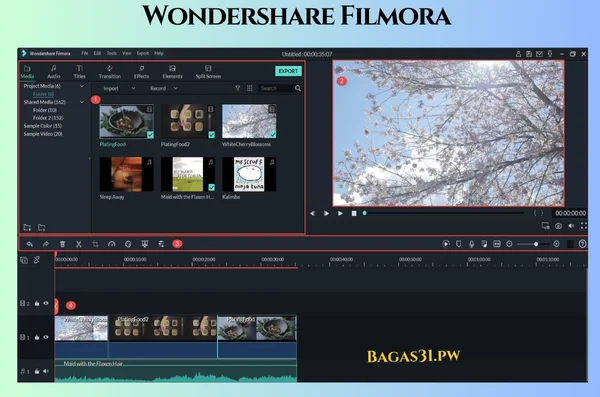Click the Delete trash icon in toolbar
Screen dimensions: 600x397
[x=62, y=244]
